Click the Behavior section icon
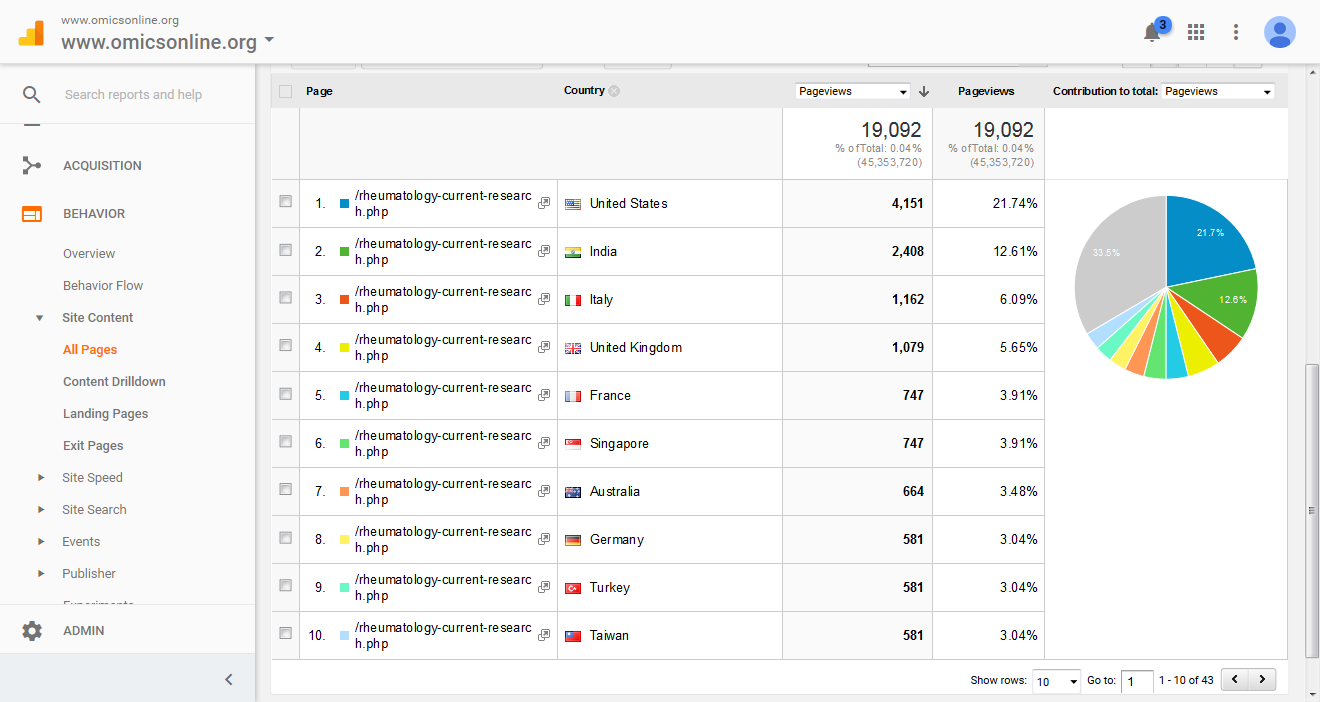Image resolution: width=1320 pixels, height=702 pixels. point(32,214)
